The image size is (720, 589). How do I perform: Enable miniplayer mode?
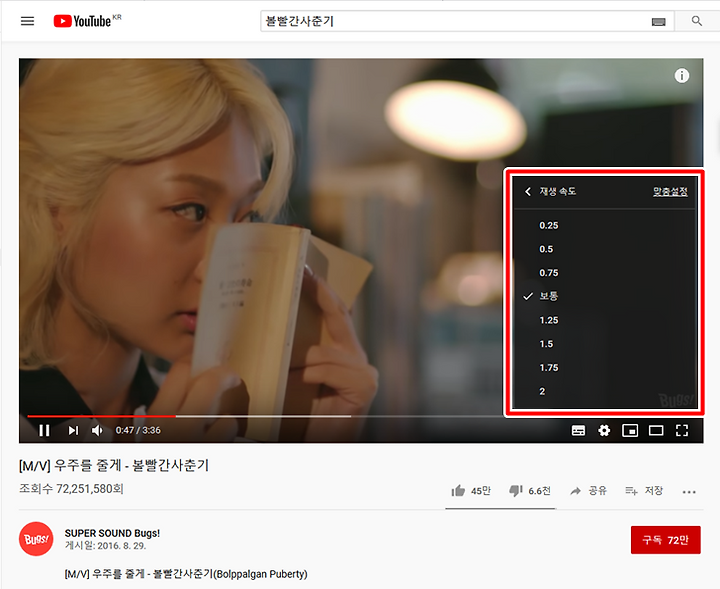point(630,430)
